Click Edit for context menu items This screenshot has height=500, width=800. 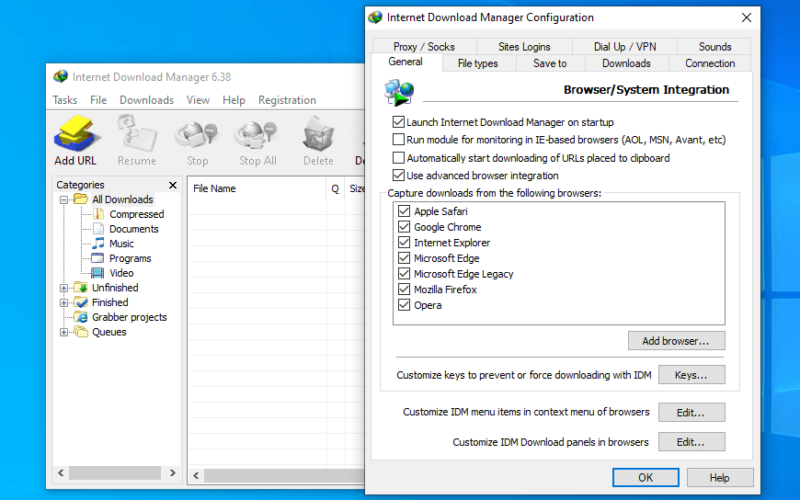click(691, 412)
